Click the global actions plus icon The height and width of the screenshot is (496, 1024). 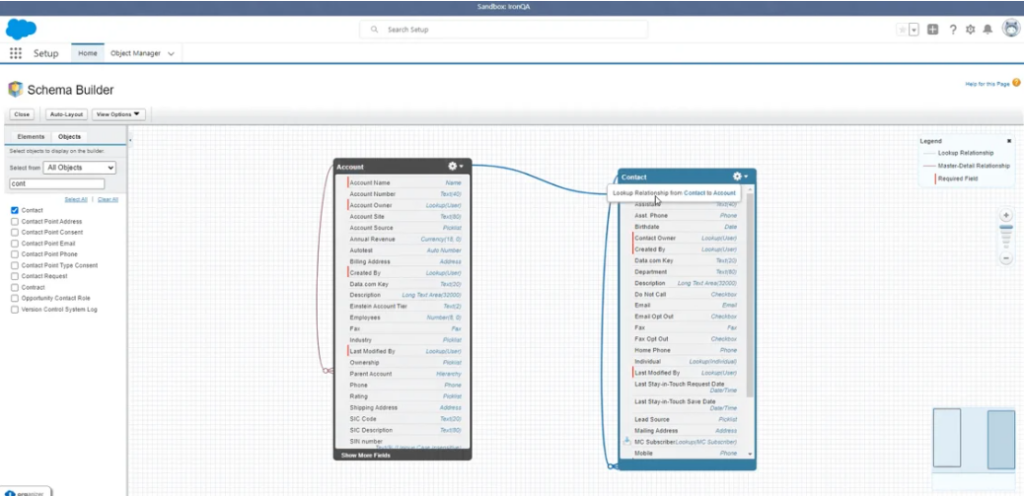click(x=933, y=29)
